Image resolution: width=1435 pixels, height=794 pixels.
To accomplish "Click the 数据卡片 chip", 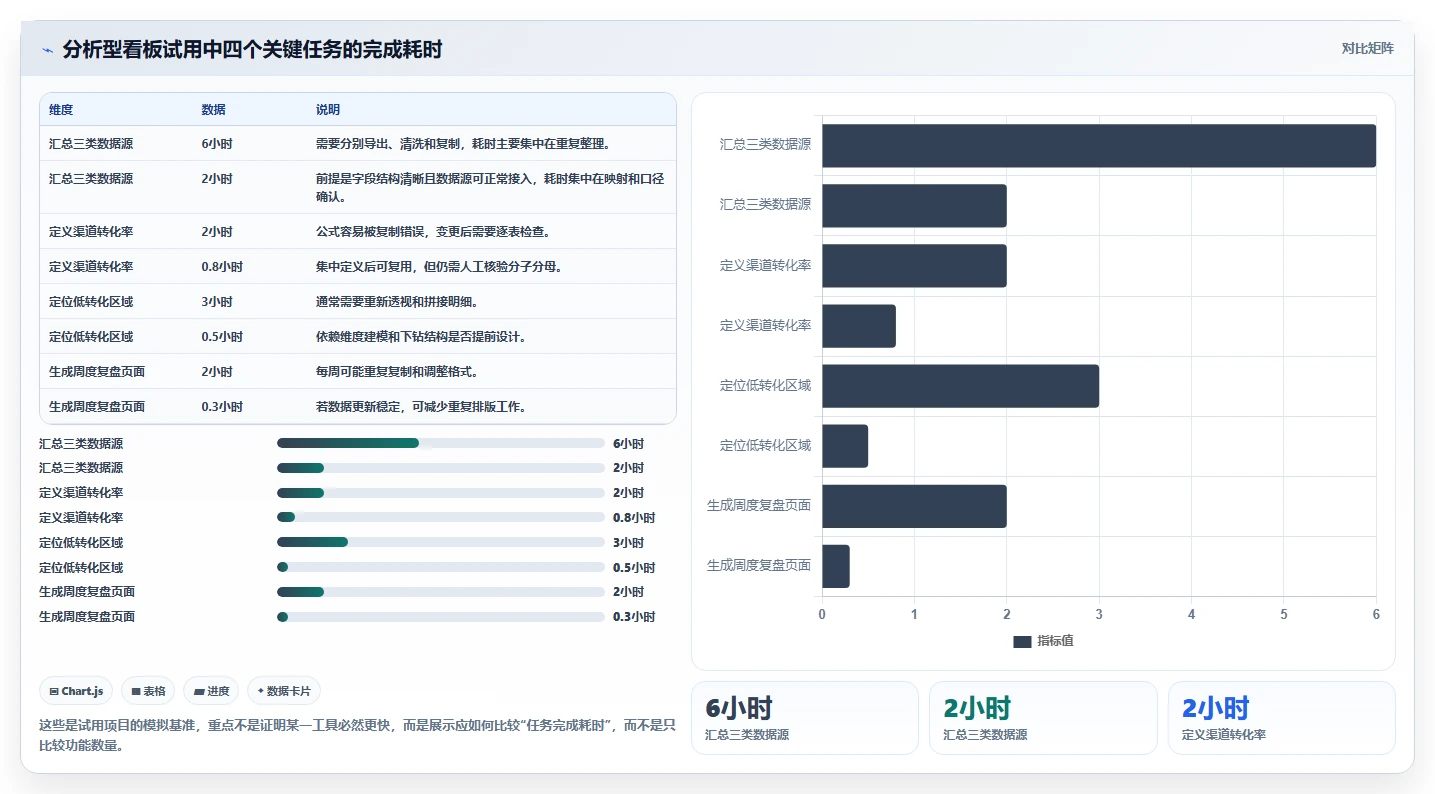I will click(284, 691).
